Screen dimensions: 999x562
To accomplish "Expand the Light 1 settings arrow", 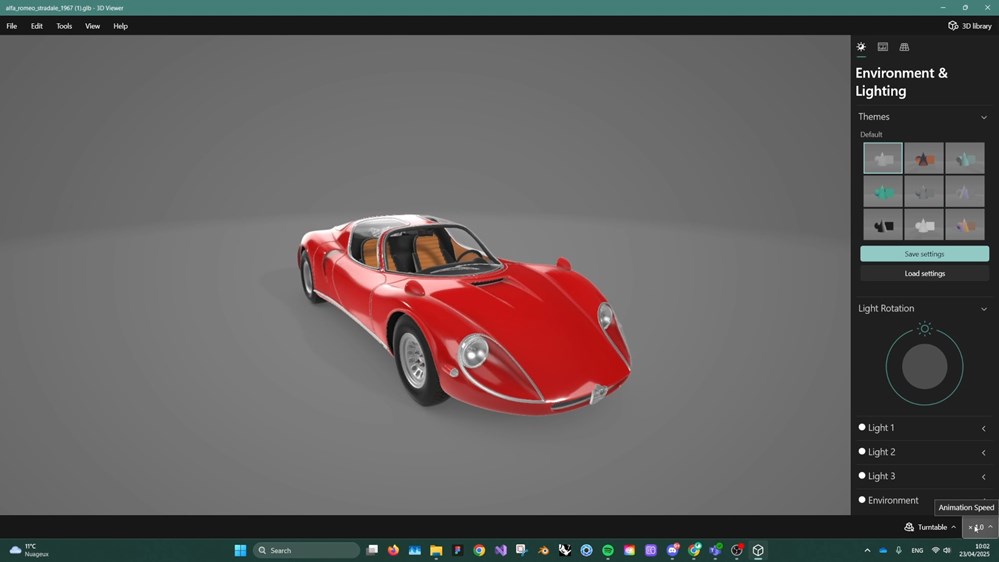I will [x=984, y=428].
